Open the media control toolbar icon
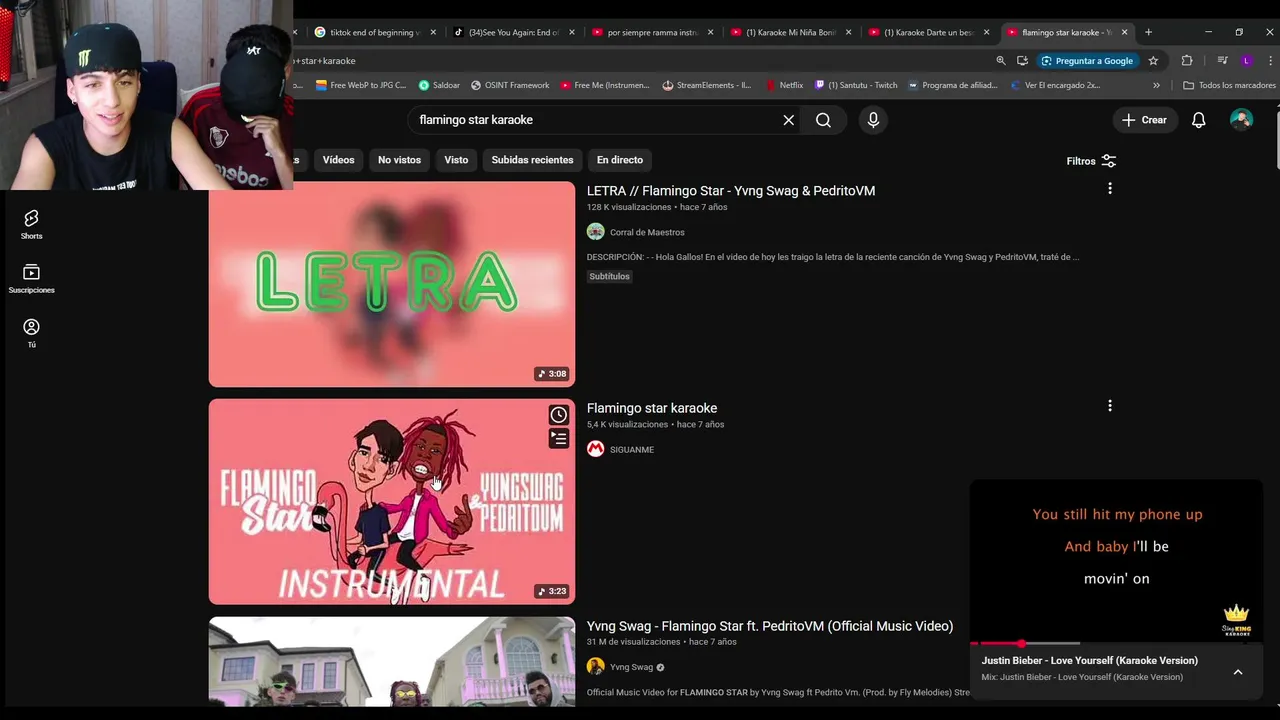This screenshot has height=720, width=1280. point(1222,61)
